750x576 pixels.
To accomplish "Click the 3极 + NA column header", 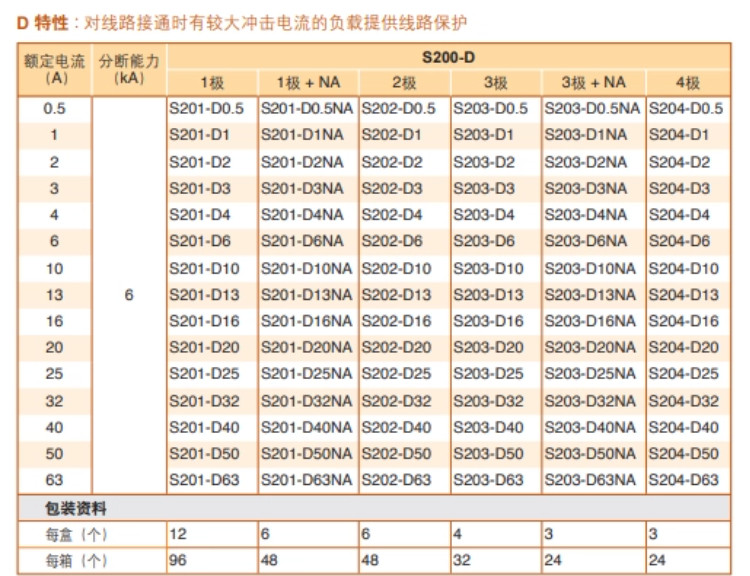I will [594, 83].
